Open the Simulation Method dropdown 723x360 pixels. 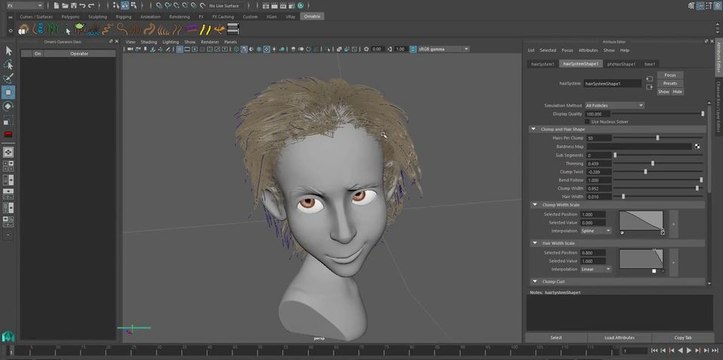click(614, 106)
